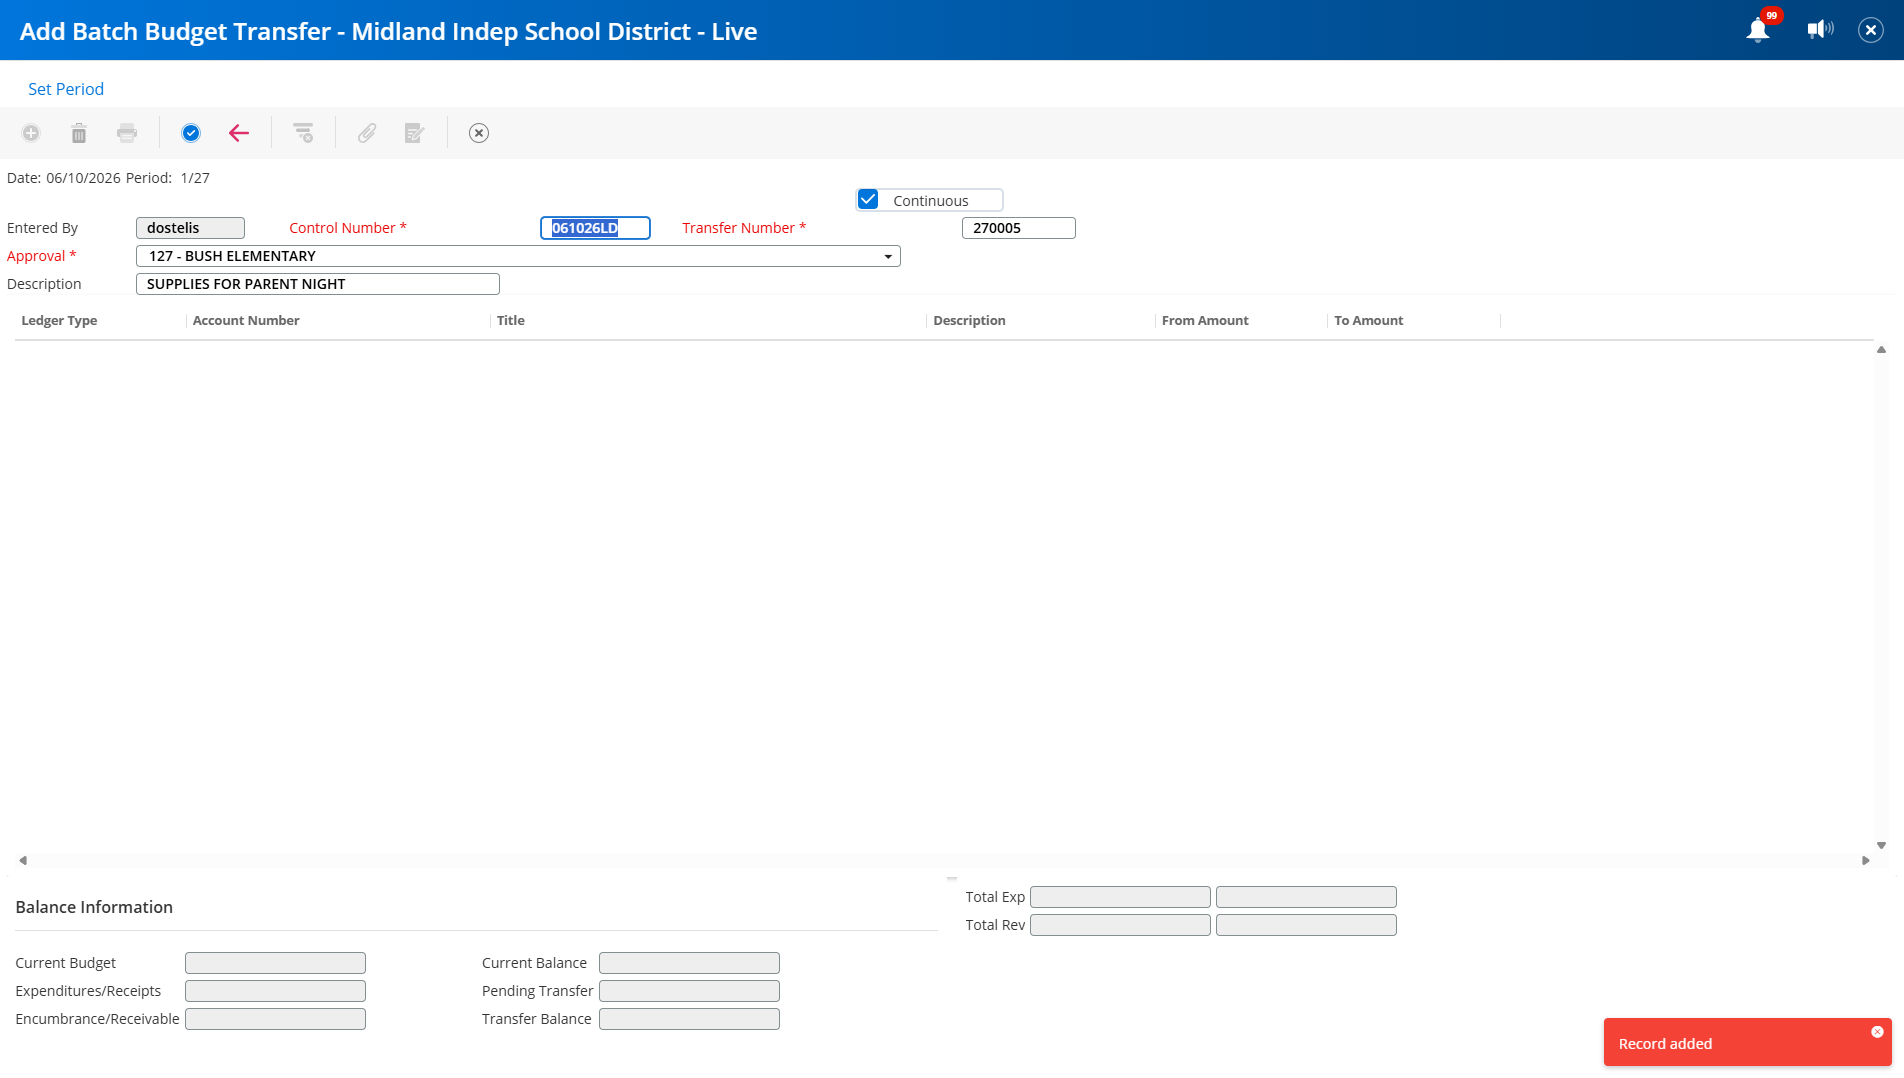Viewport: 1904px width, 1078px height.
Task: Open the Approval dropdown arrow
Action: point(888,257)
